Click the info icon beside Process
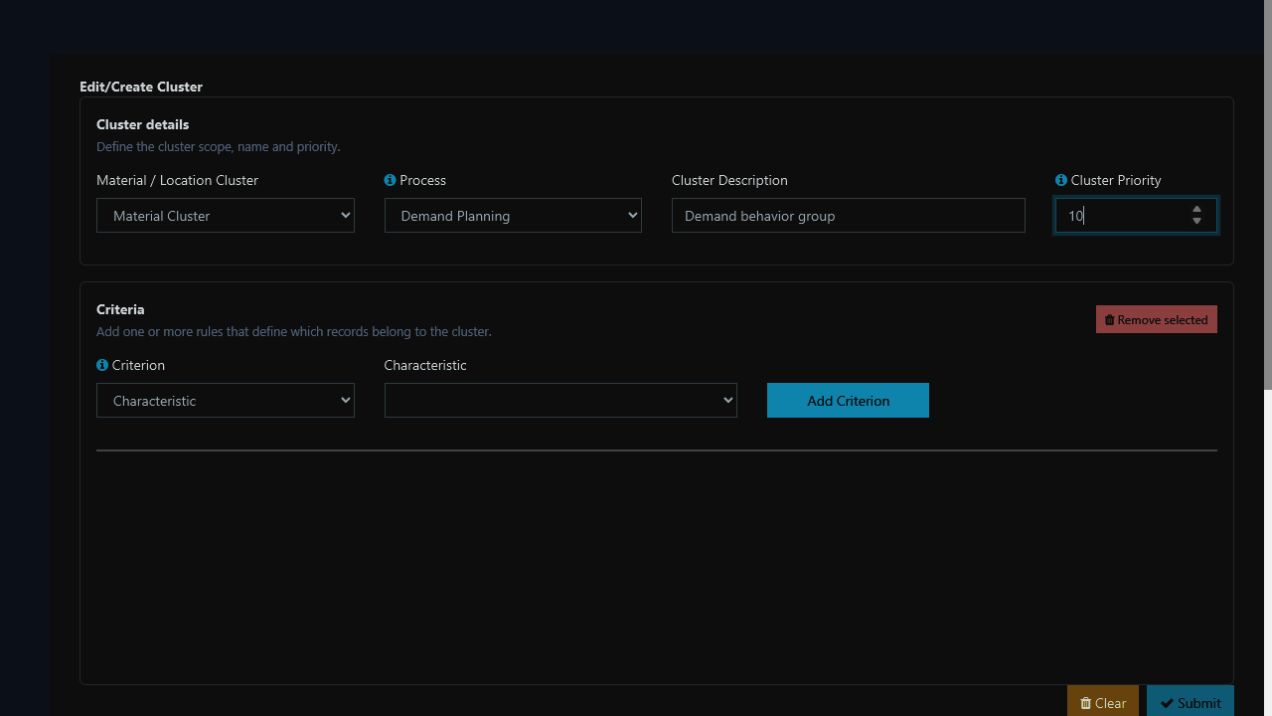 390,181
